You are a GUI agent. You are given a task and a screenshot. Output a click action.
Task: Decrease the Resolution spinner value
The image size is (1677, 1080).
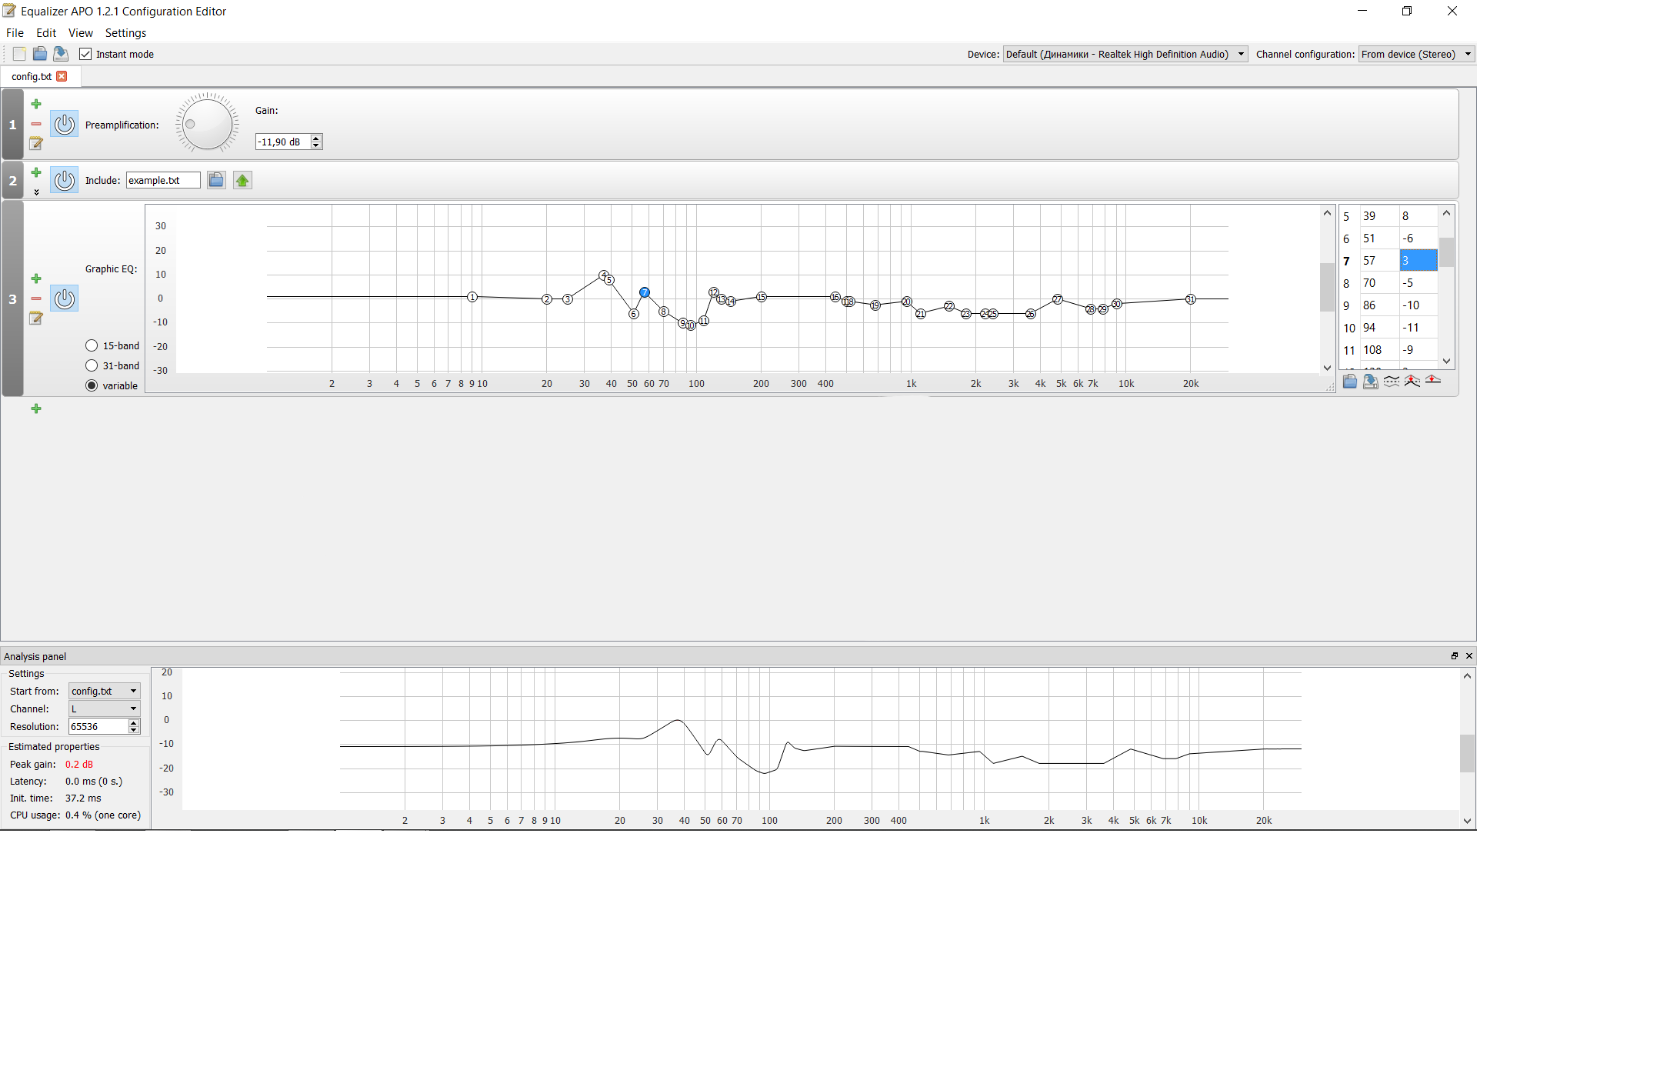[134, 731]
